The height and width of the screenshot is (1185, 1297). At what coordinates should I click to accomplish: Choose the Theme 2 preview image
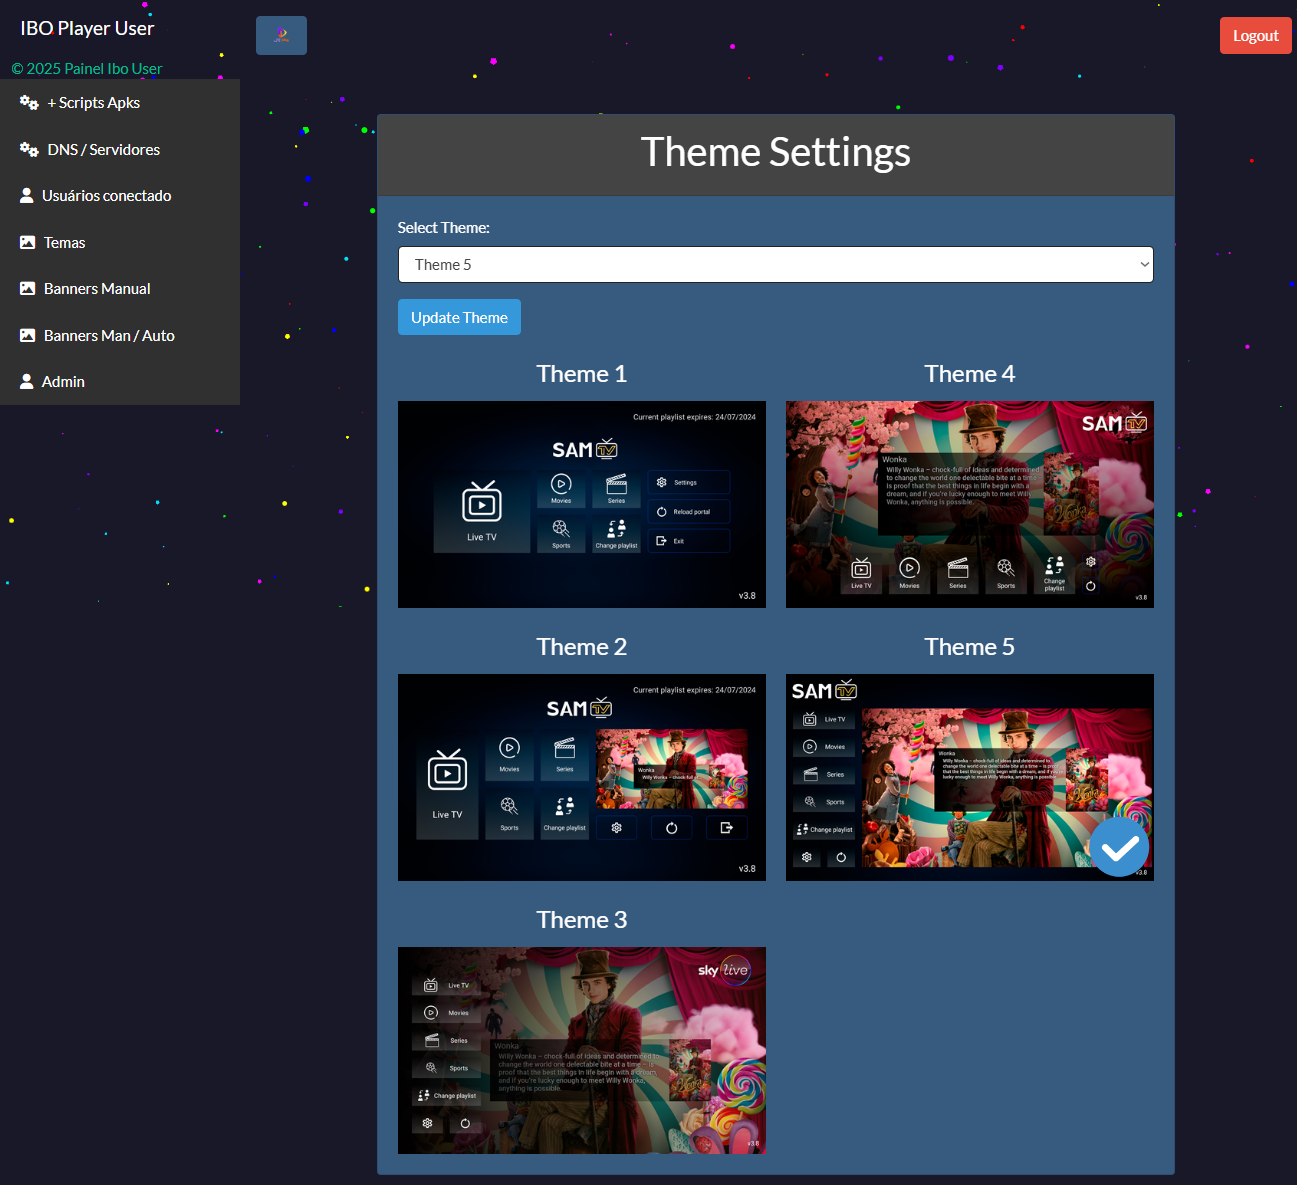pos(581,777)
